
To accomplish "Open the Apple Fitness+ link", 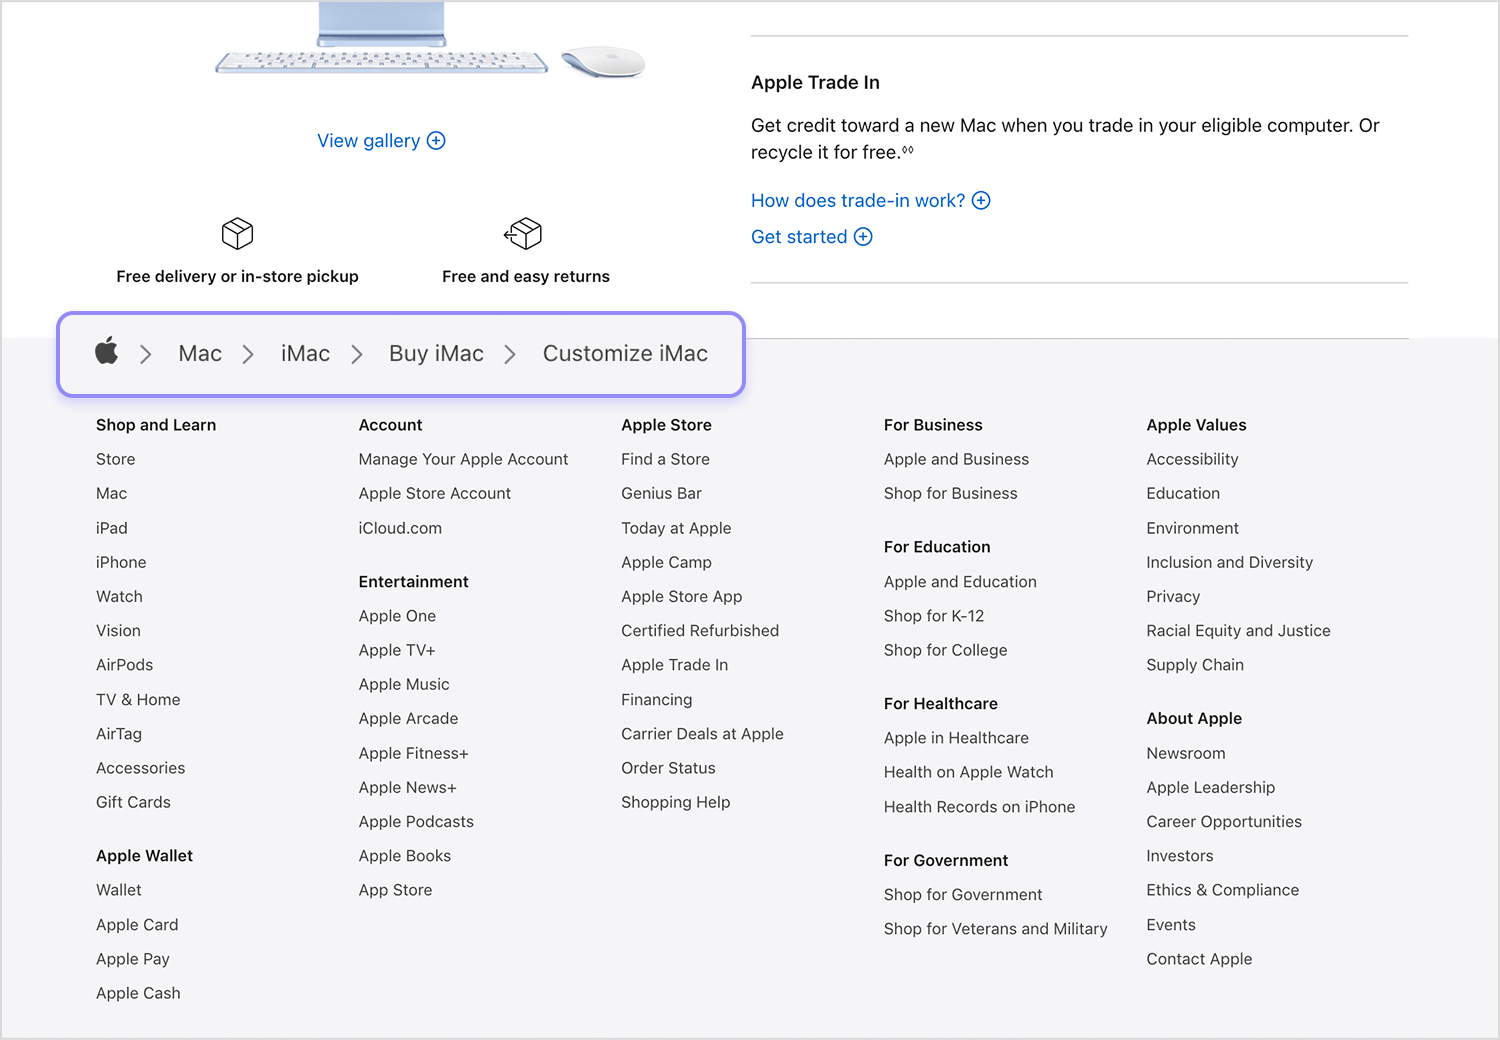I will (x=413, y=753).
